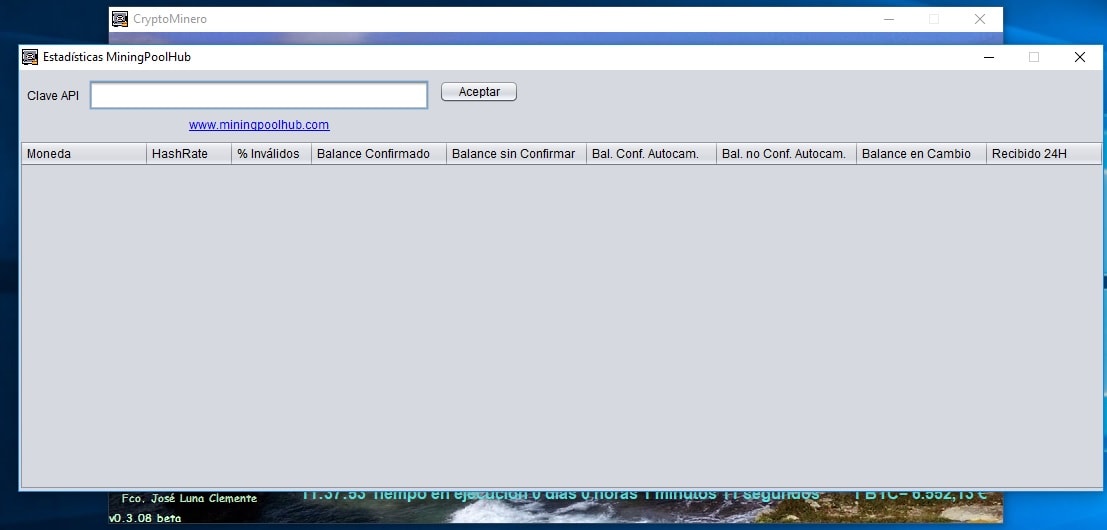
Task: Click the Balance en Cambio column header
Action: click(921, 154)
